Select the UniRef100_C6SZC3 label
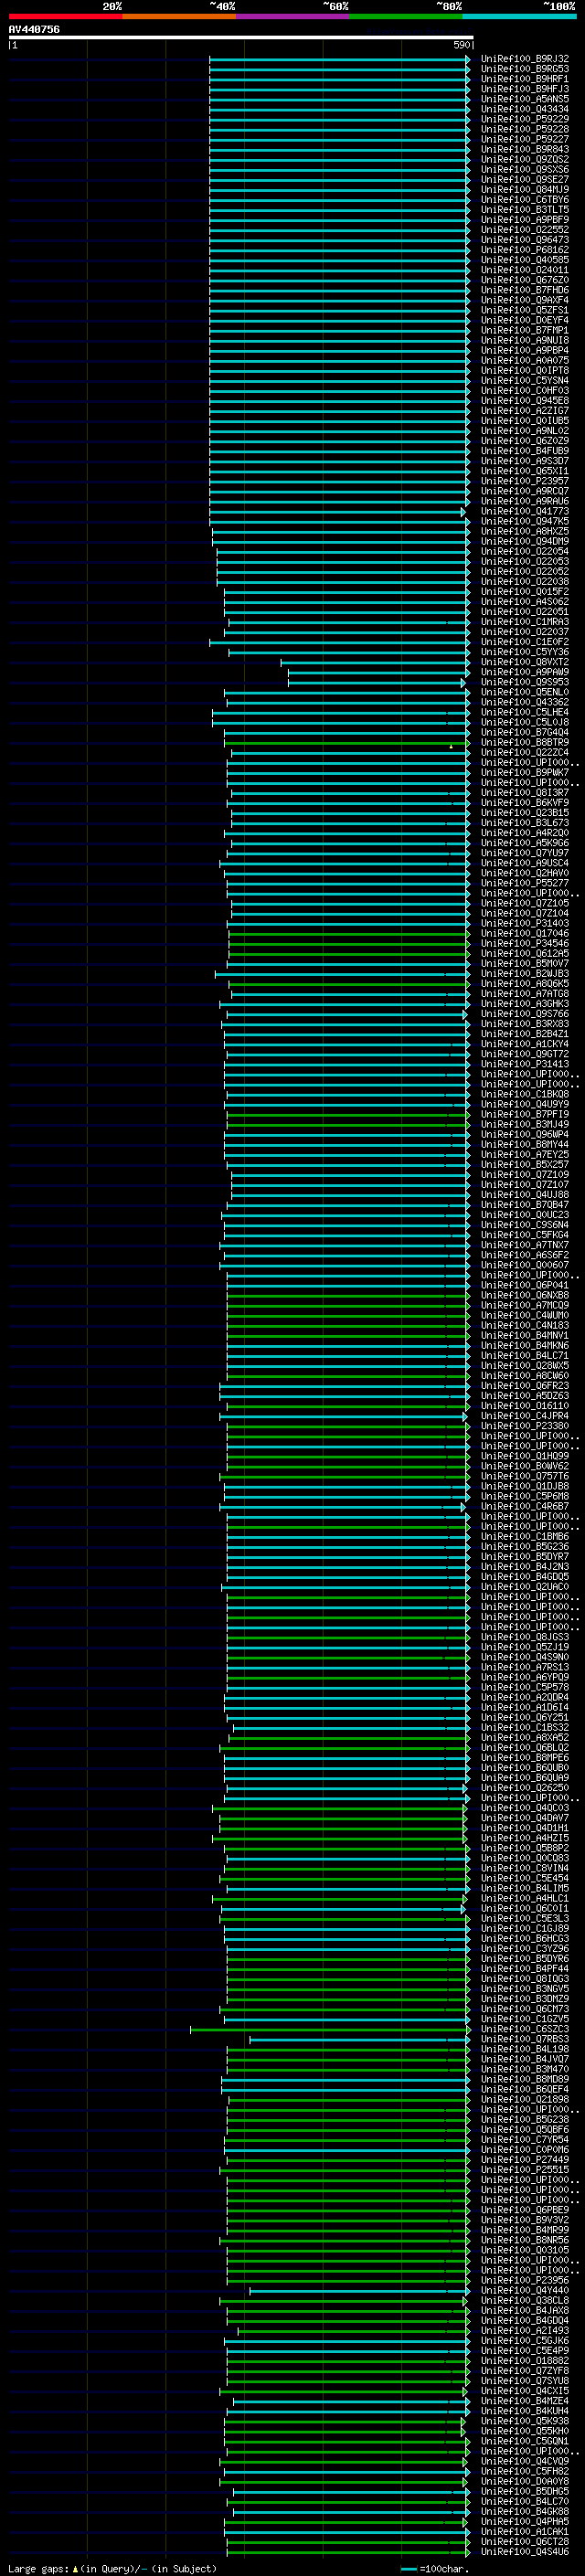The width and height of the screenshot is (585, 2576). coord(525,2028)
